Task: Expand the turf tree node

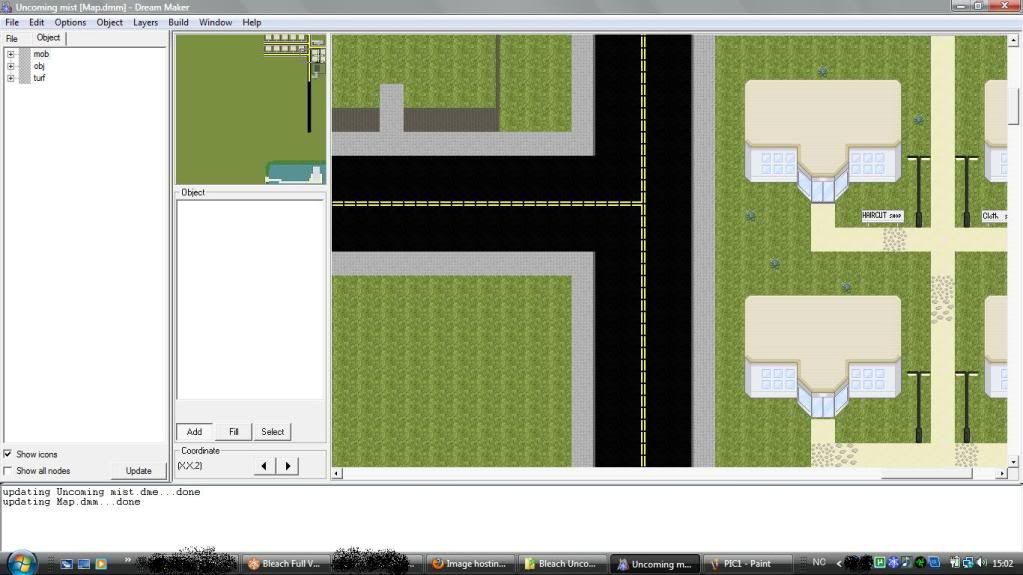Action: point(11,78)
